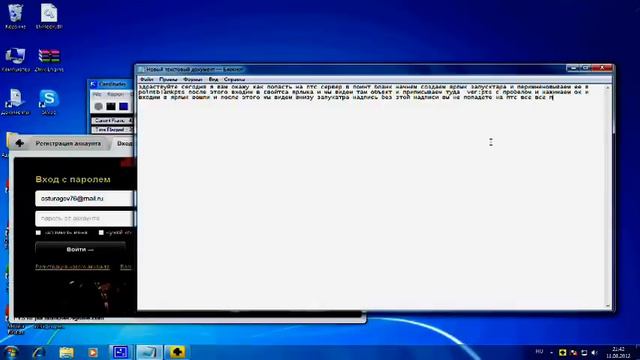Image resolution: width=640 pixels, height=360 pixels.
Task: Click the email field with osturagov76@mail.ru
Action: (x=85, y=199)
